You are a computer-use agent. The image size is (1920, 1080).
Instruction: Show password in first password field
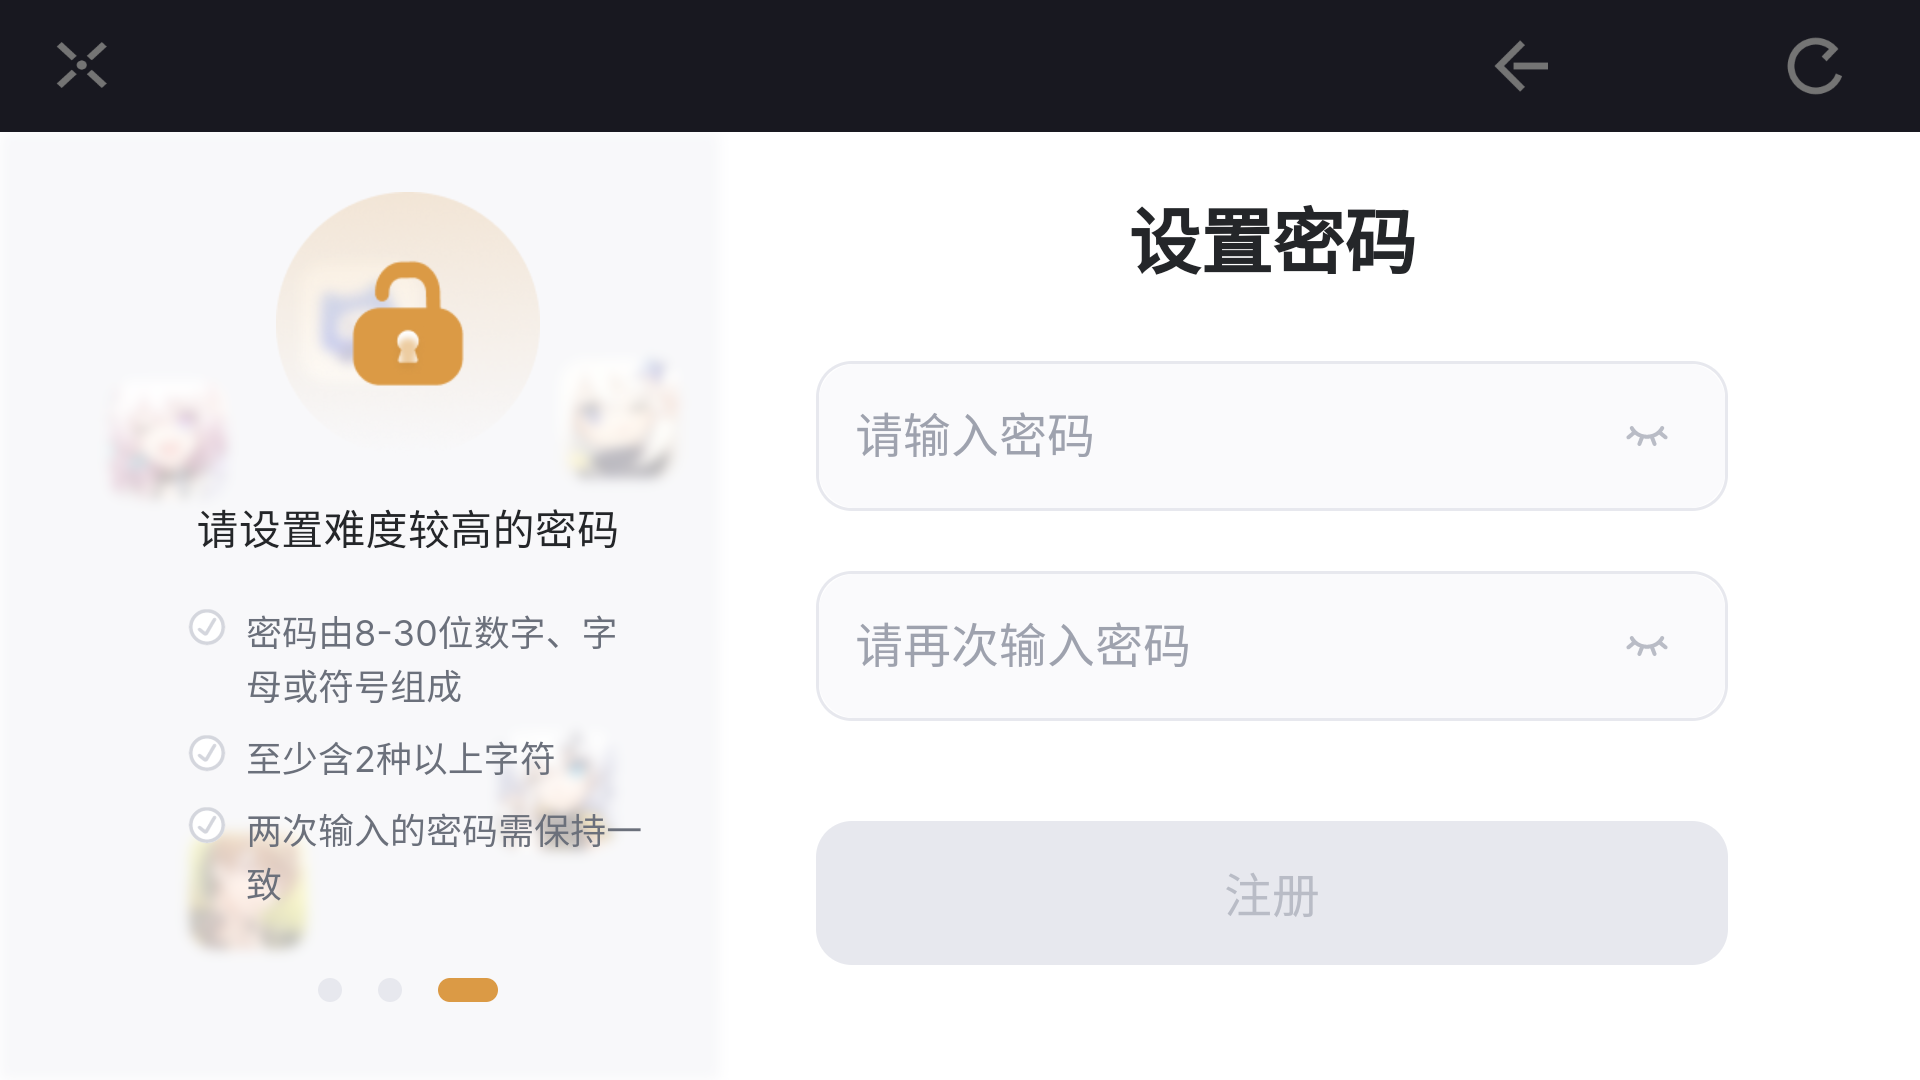tap(1646, 436)
